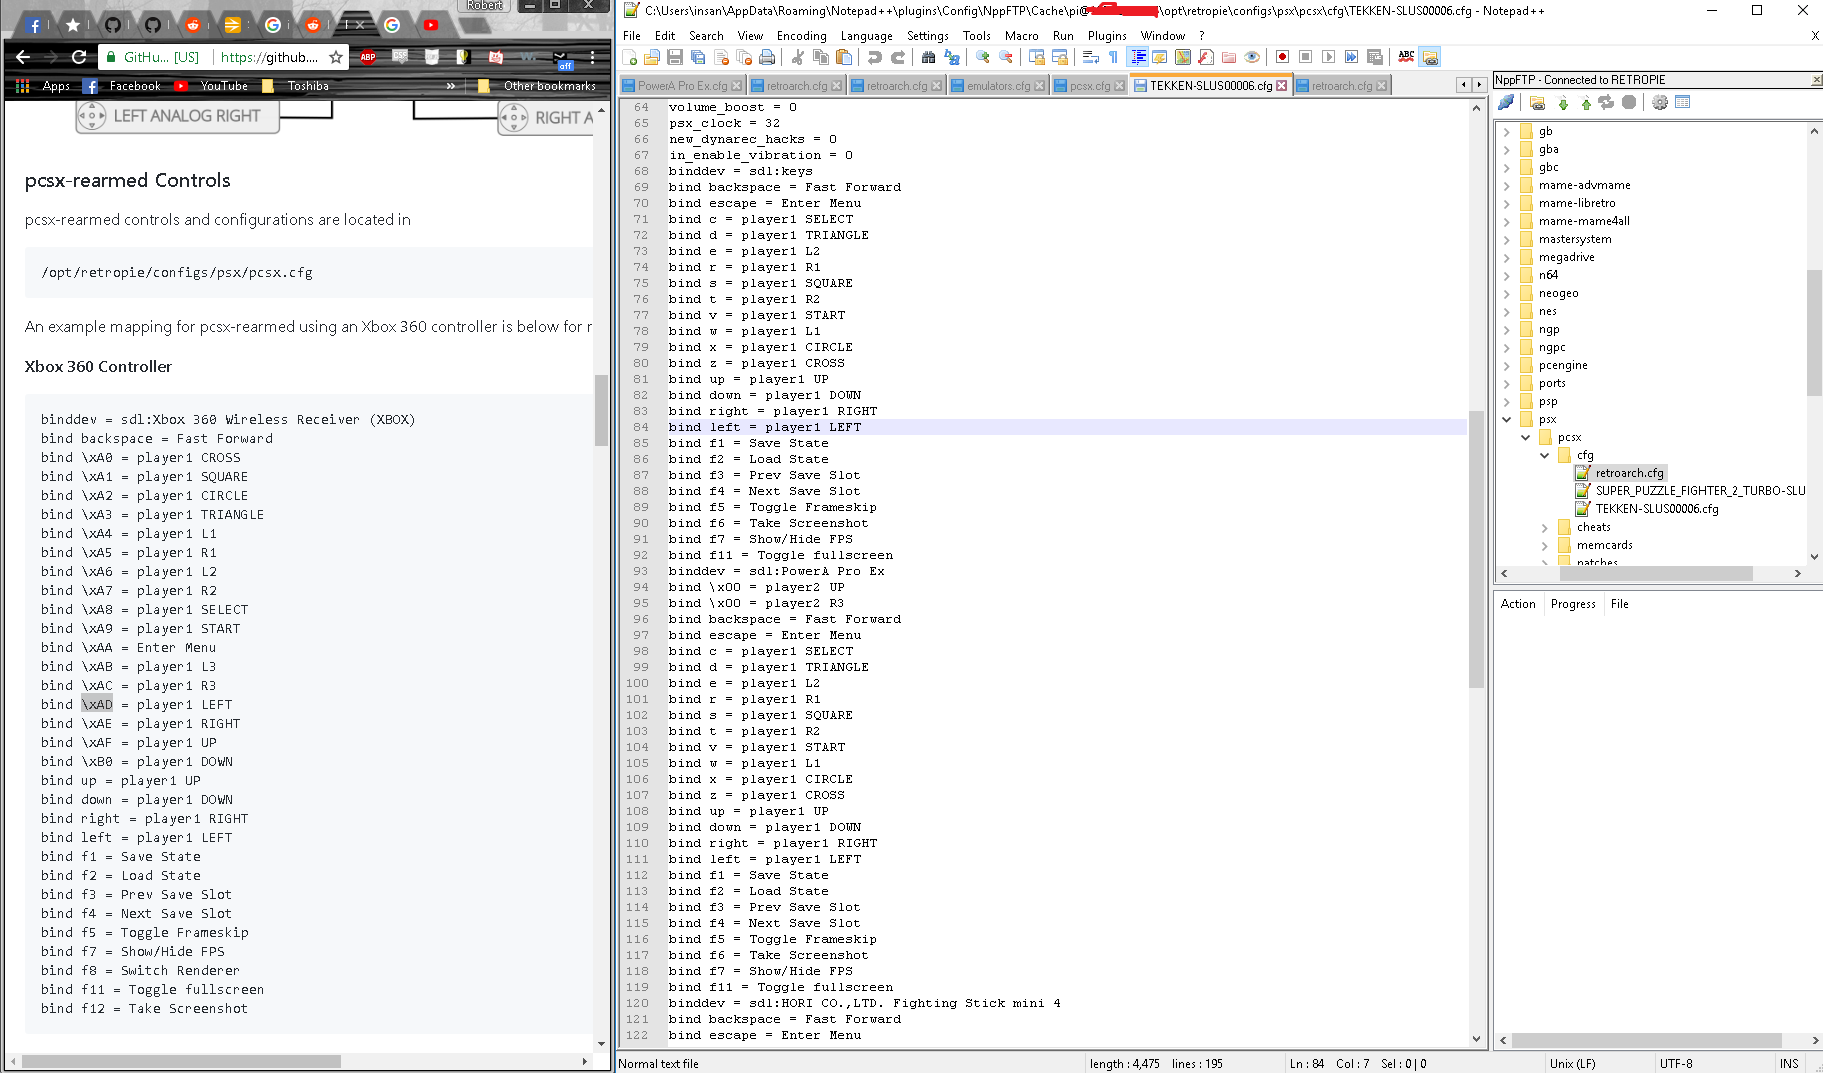Refresh the NppFTP directory listing
The width and height of the screenshot is (1823, 1073).
pos(1606,102)
